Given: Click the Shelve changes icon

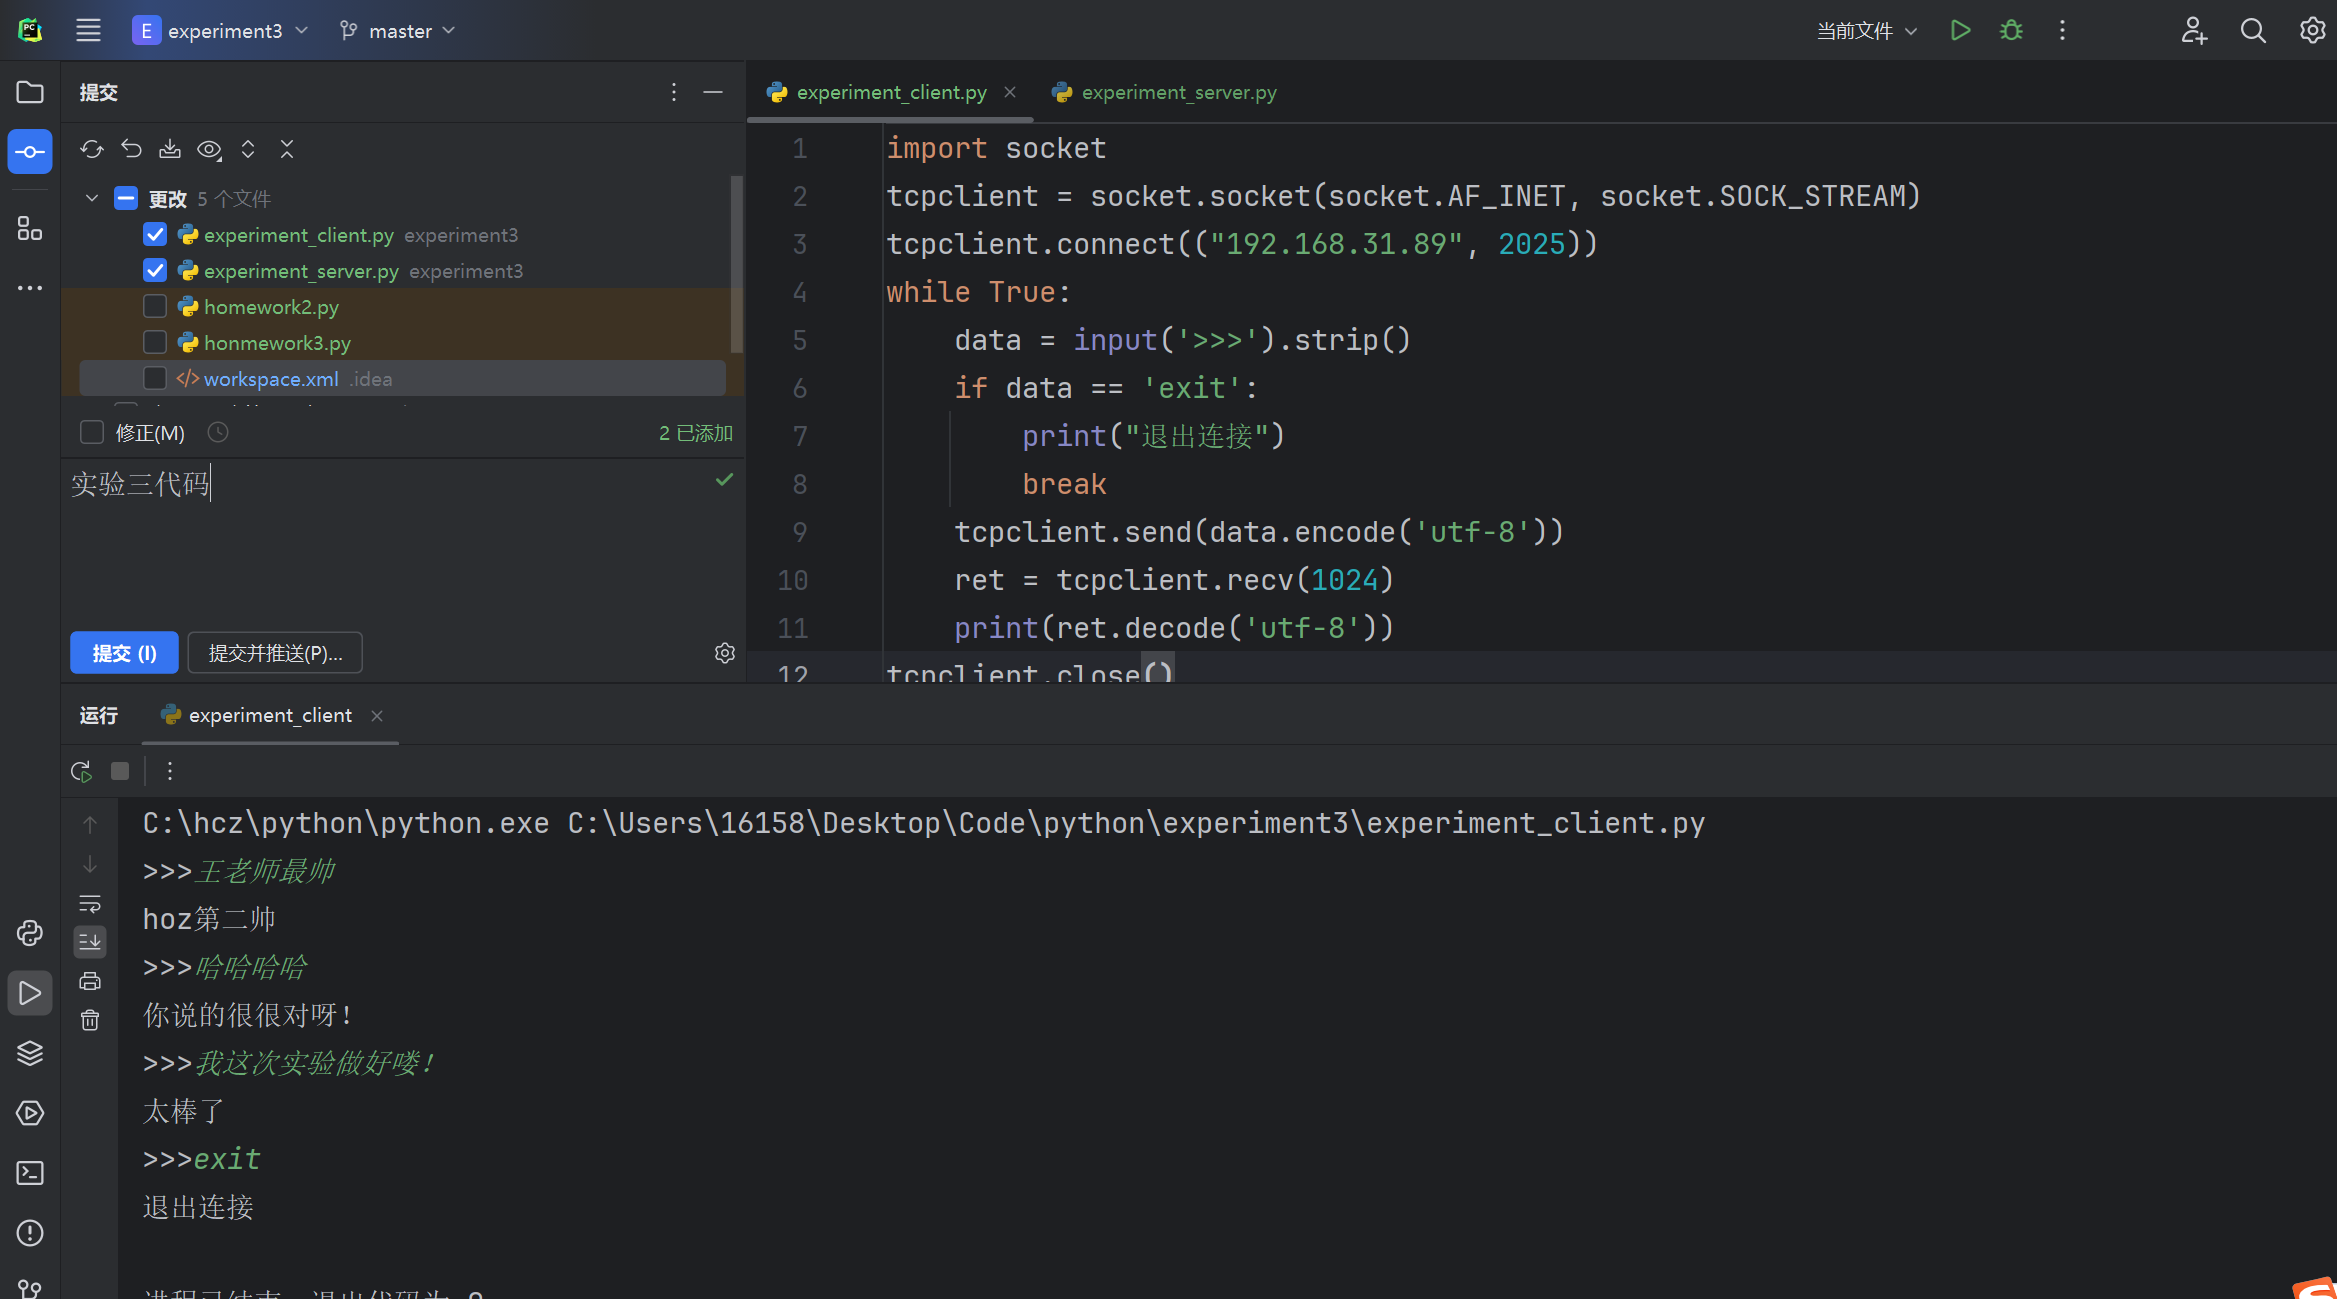Looking at the screenshot, I should (170, 149).
